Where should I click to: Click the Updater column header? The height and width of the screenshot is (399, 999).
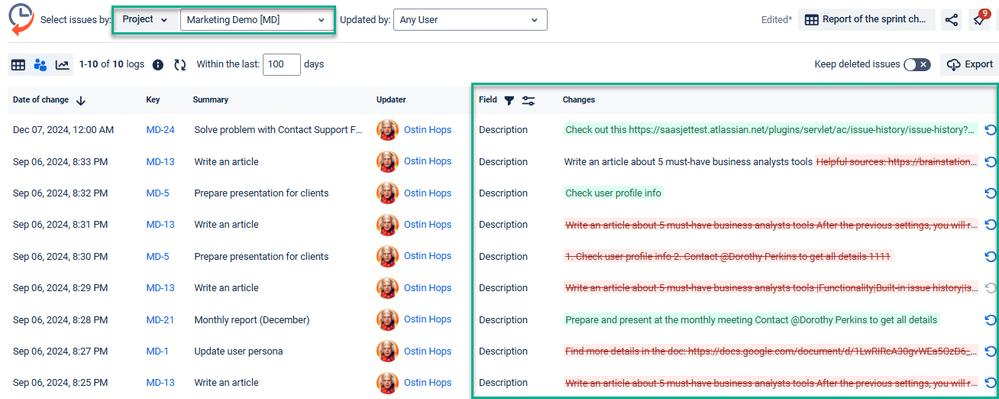coord(391,100)
